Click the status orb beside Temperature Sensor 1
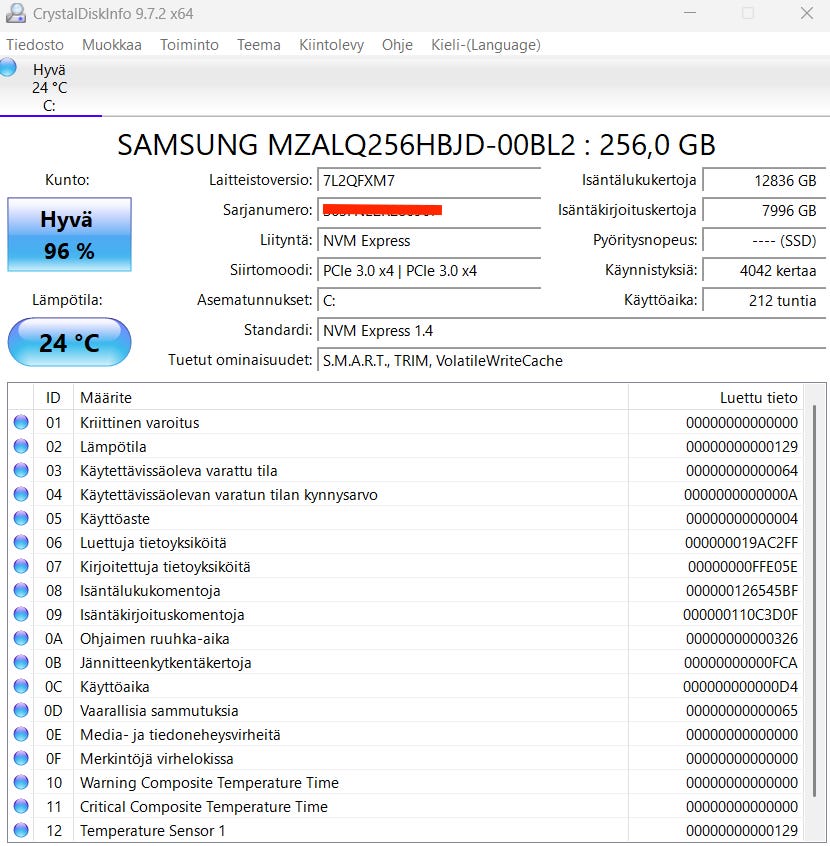 [x=21, y=831]
